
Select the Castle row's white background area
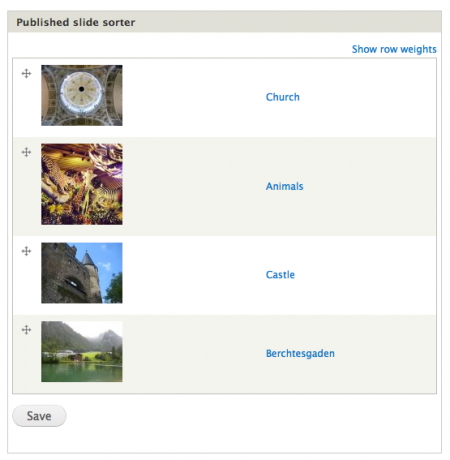tap(193, 275)
